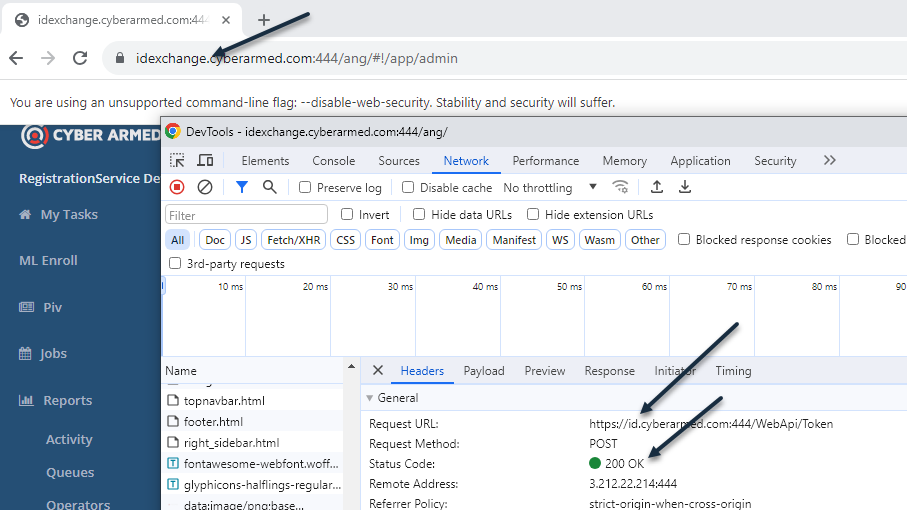The image size is (907, 510).
Task: Open ML Enroll in sidebar
Action: tap(49, 261)
